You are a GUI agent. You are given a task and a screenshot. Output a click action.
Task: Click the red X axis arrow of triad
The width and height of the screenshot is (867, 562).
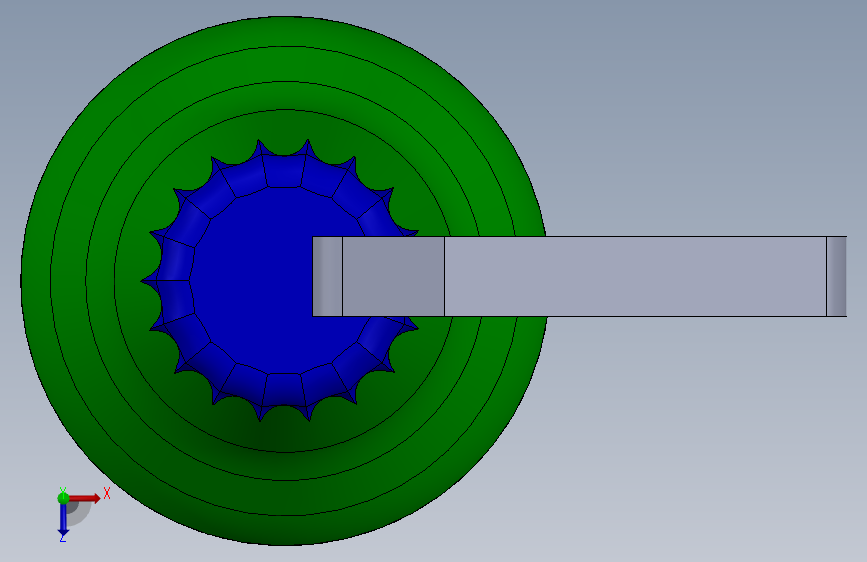[x=86, y=498]
